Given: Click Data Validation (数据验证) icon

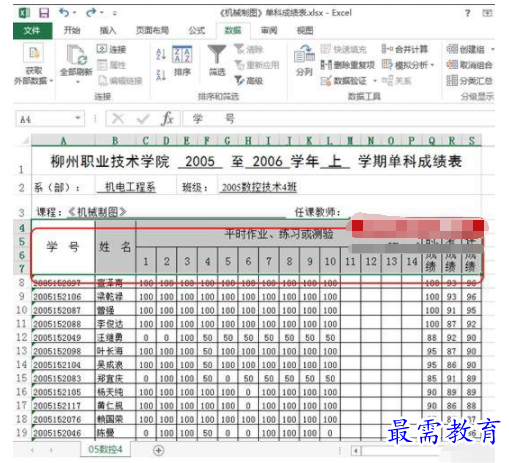Looking at the screenshot, I should [326, 80].
